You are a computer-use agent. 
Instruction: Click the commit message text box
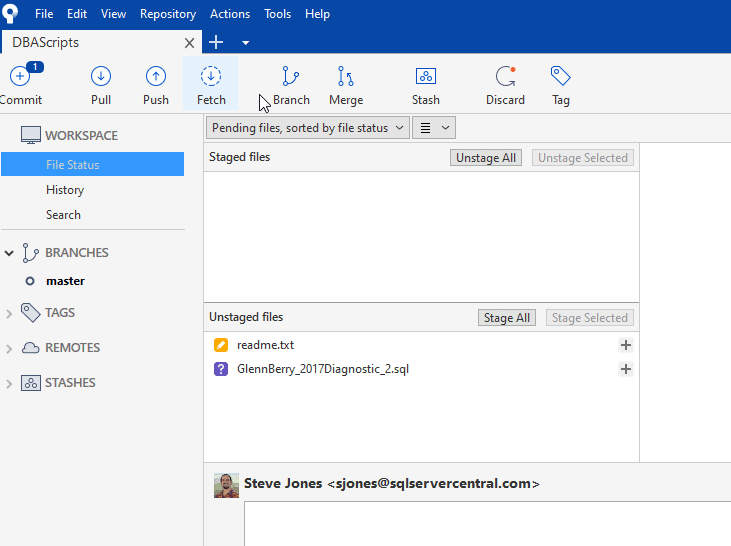[487, 523]
